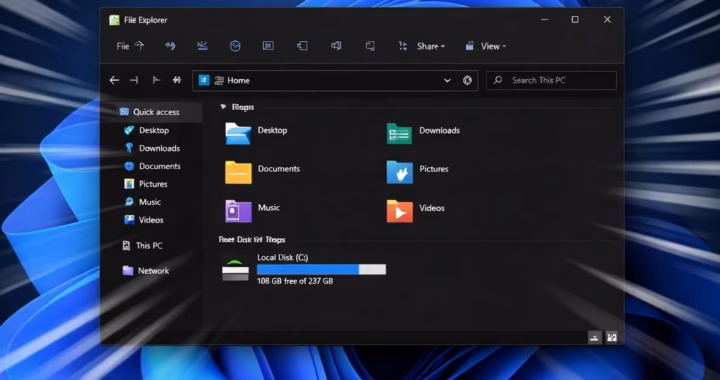
Task: Click the overlapping screens toolbar icon
Action: pyautogui.click(x=336, y=46)
